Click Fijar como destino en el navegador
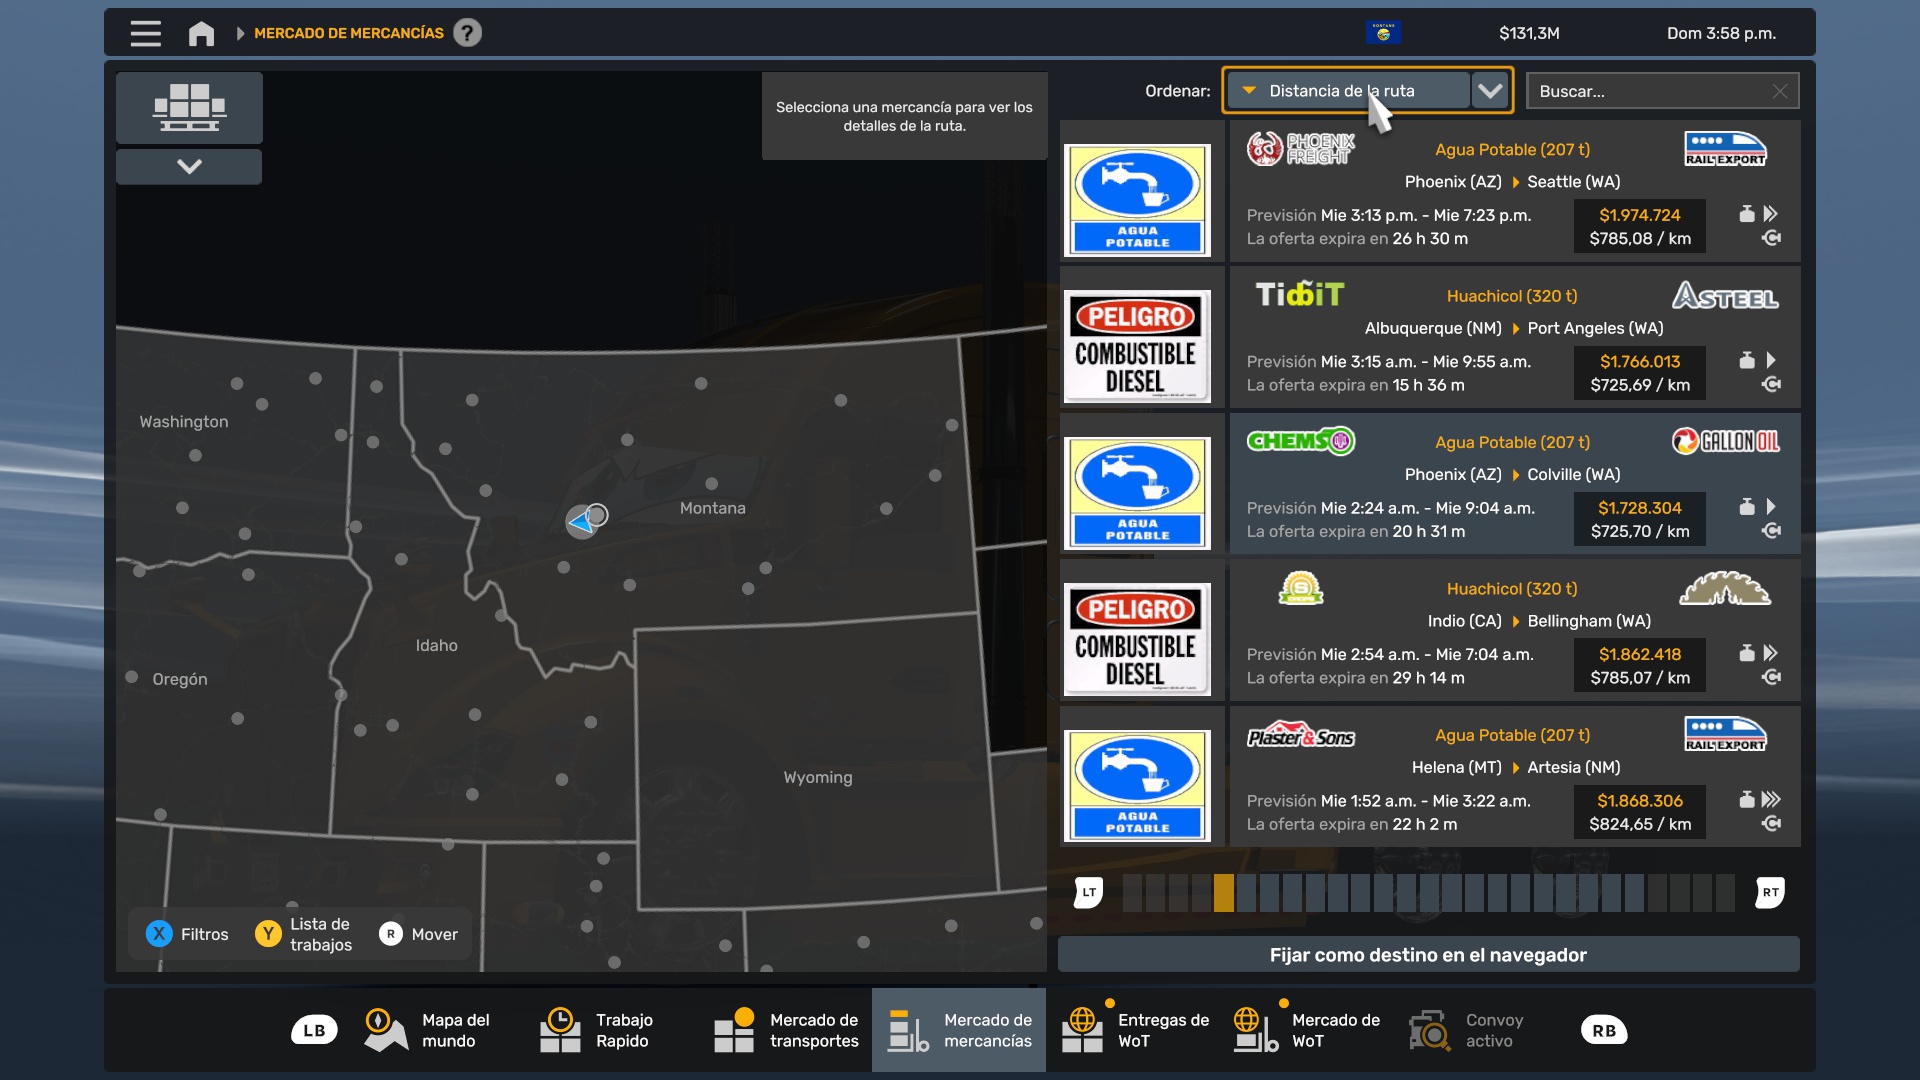Screen dimensions: 1920x1080 click(1428, 955)
